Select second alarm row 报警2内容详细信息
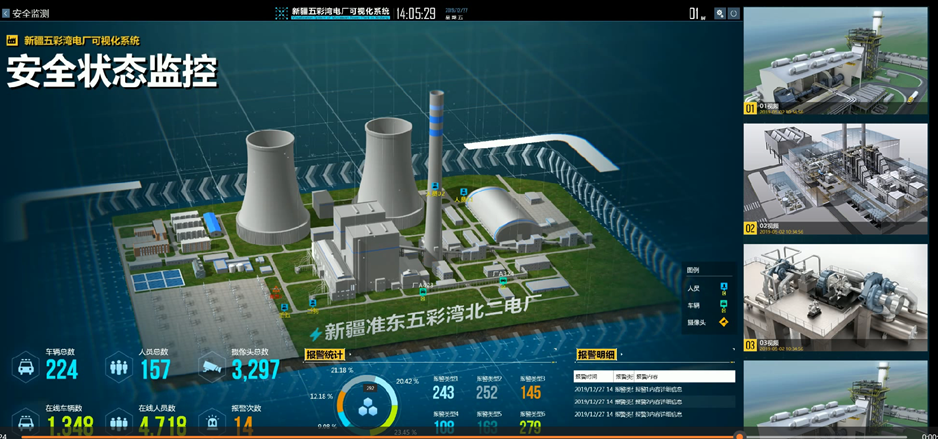Viewport: 938px width, 439px height. point(654,402)
